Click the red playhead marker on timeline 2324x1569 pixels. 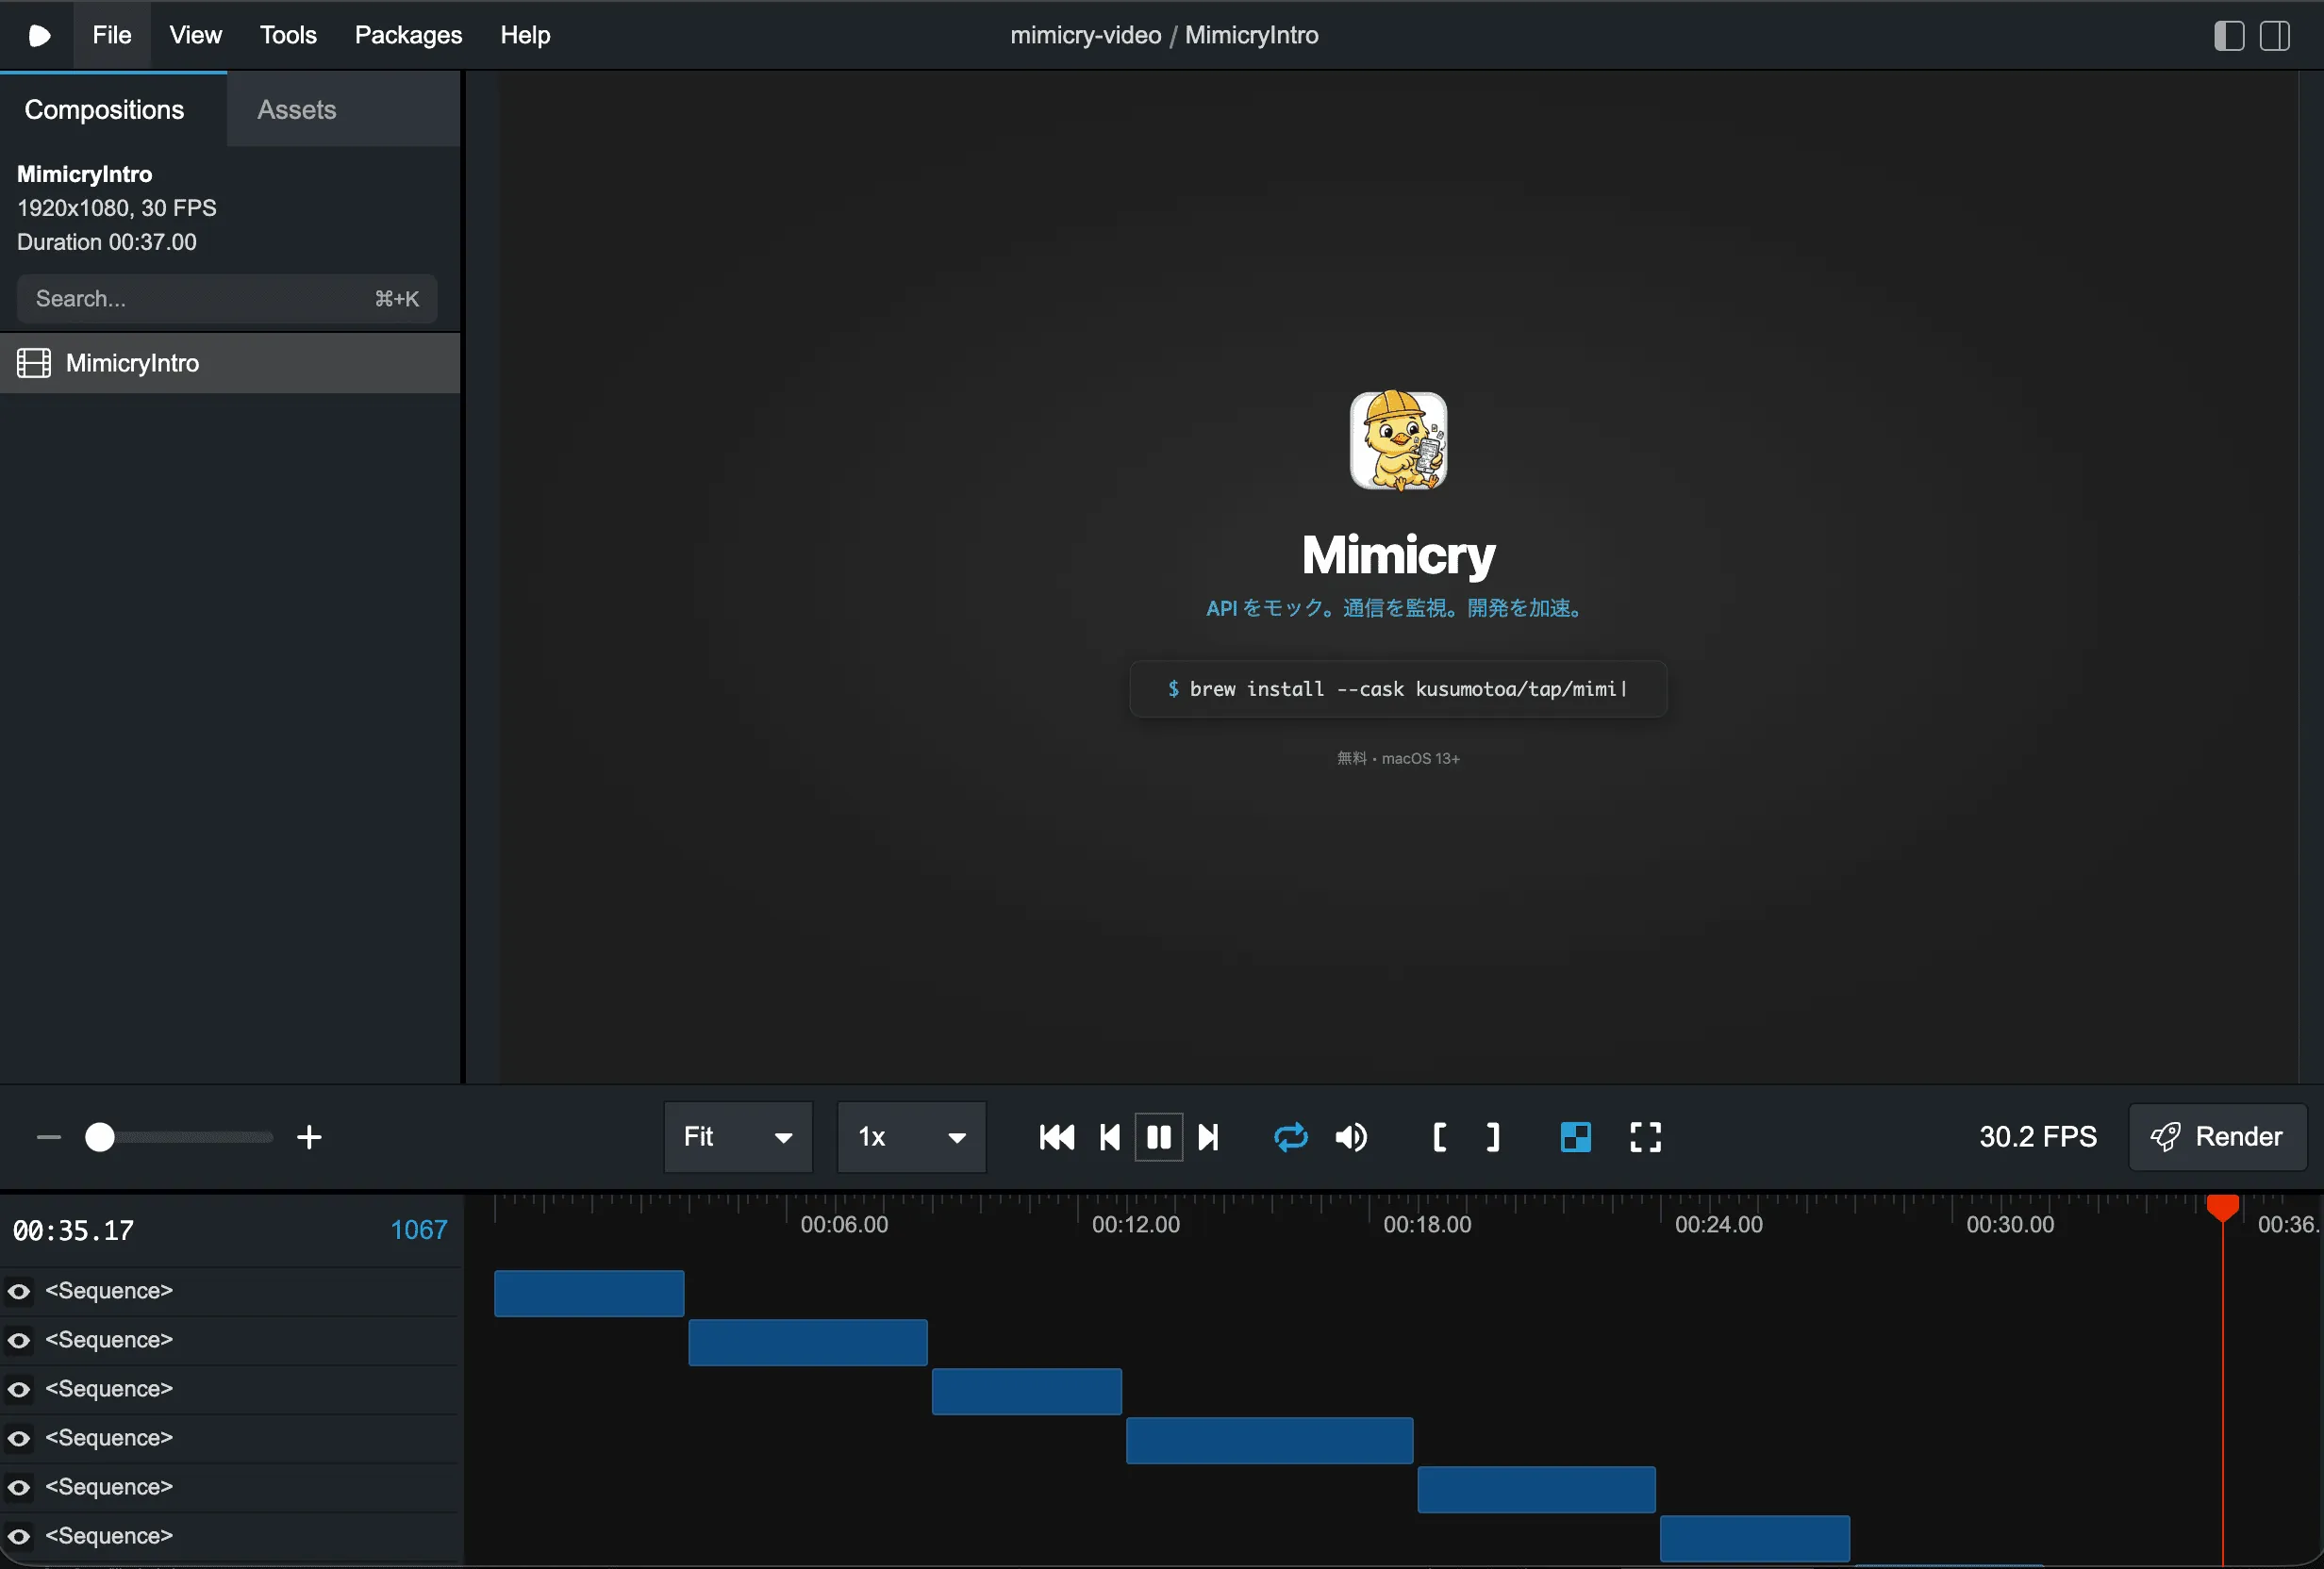[x=2222, y=1207]
